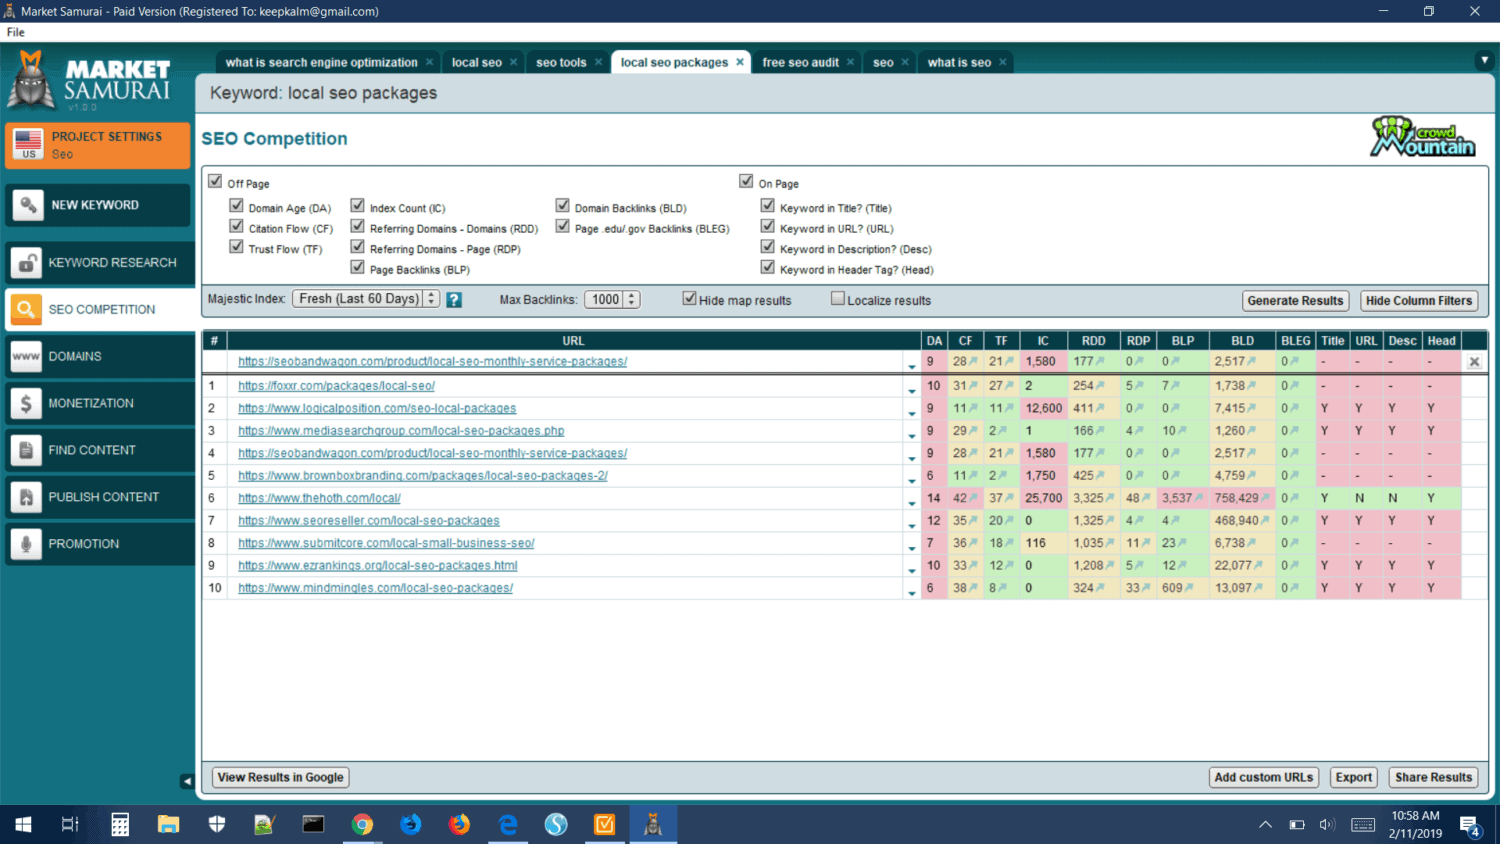Open the Windows Start menu
This screenshot has width=1500, height=844.
pyautogui.click(x=23, y=824)
